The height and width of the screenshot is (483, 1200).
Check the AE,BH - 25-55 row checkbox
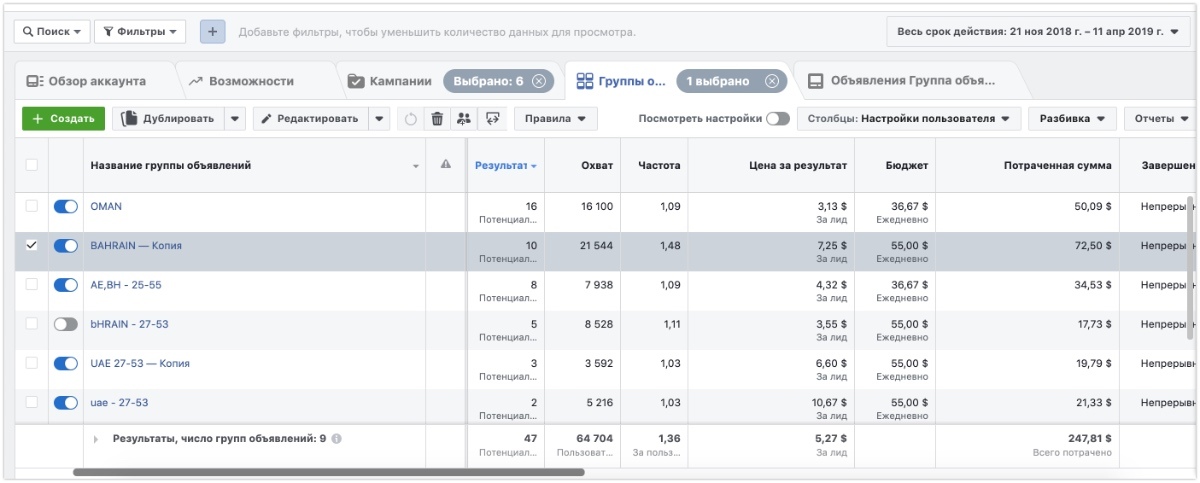pyautogui.click(x=31, y=285)
